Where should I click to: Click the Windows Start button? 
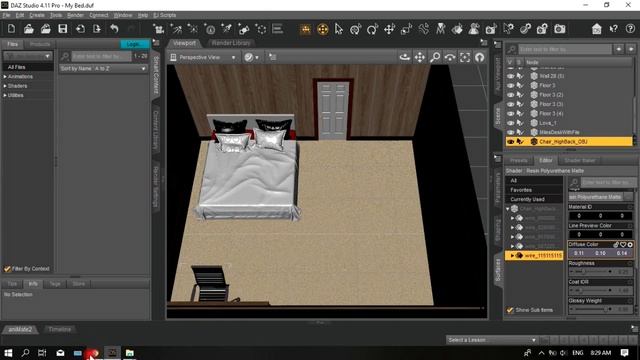tap(8, 353)
